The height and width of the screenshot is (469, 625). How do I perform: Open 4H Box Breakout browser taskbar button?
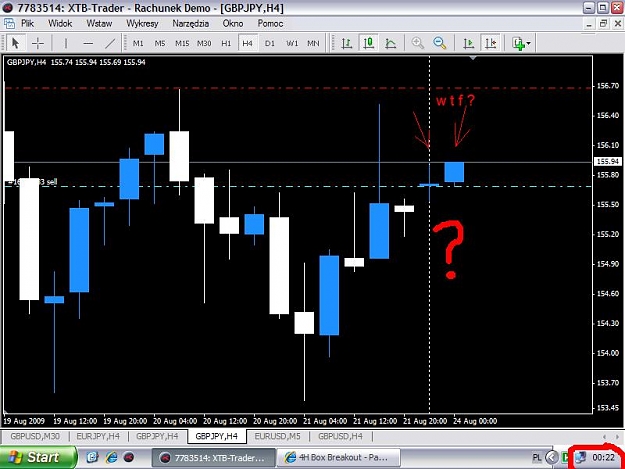click(338, 458)
